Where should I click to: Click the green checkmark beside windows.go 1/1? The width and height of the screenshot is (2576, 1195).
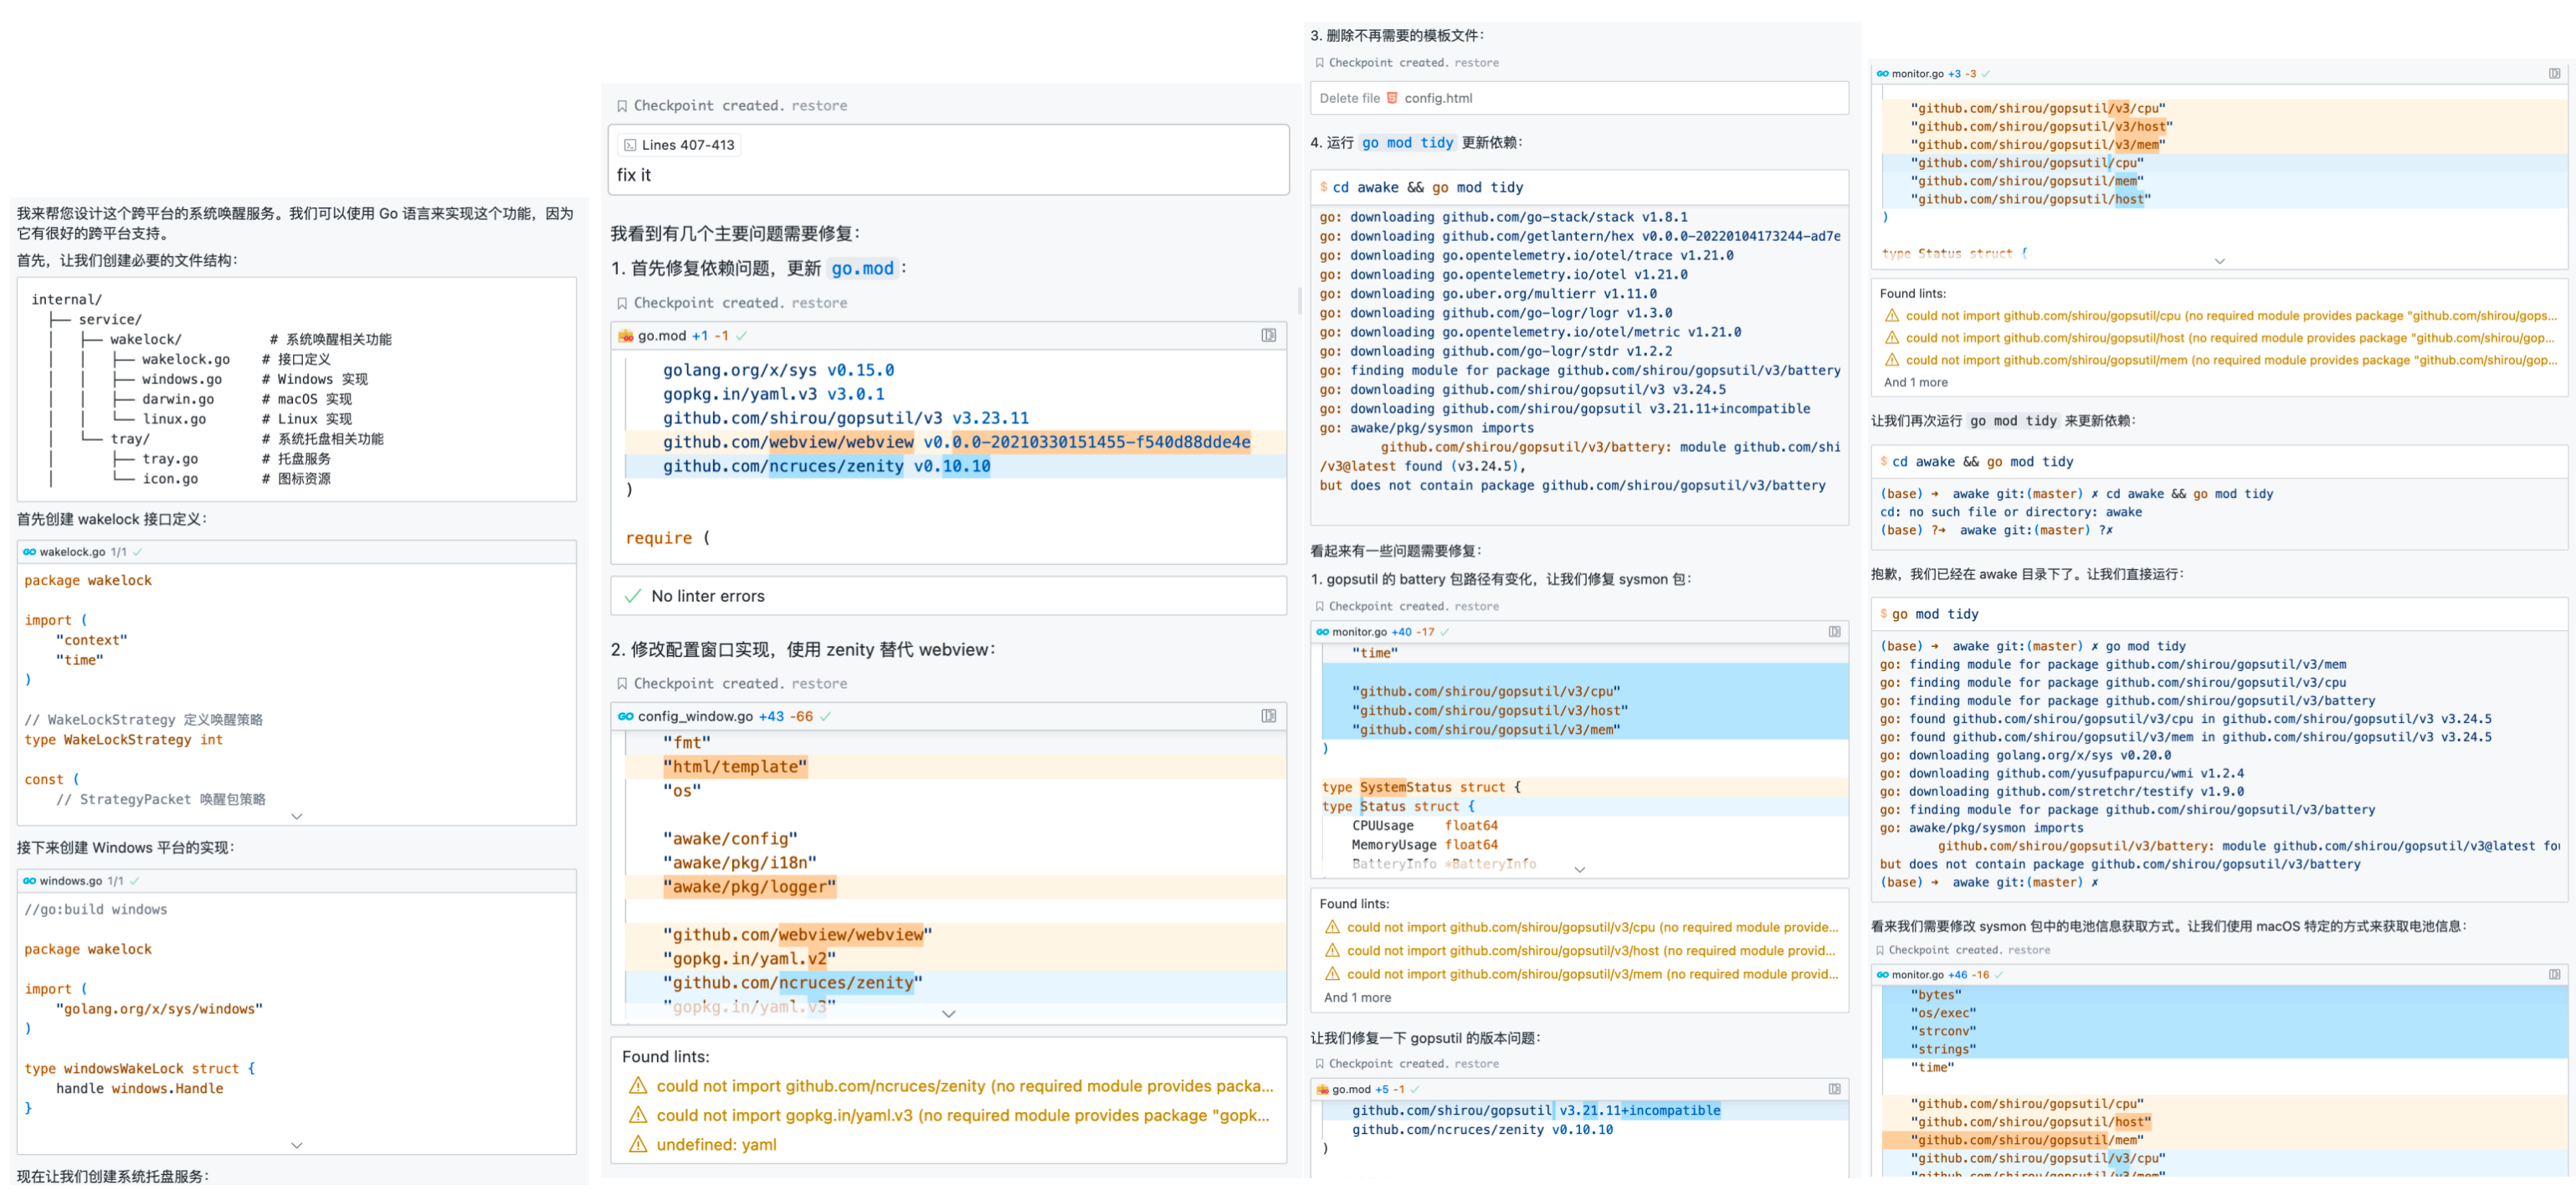click(134, 881)
